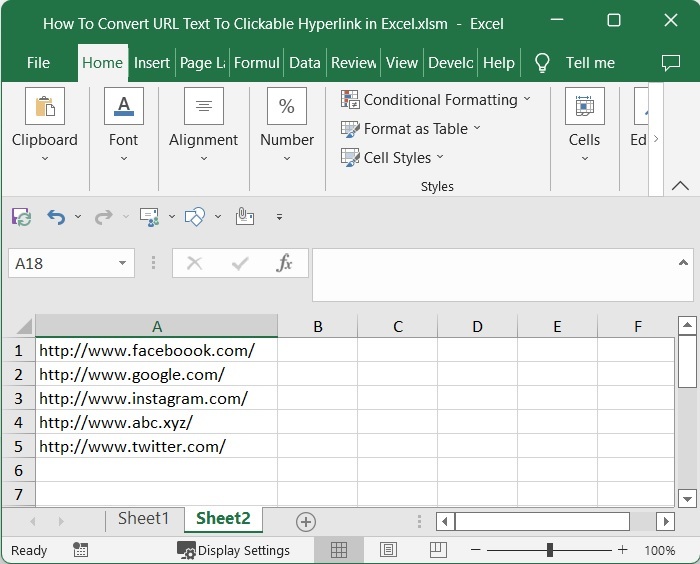Screen dimensions: 700x564
Task: Switch to Page Layout view
Action: click(x=388, y=550)
